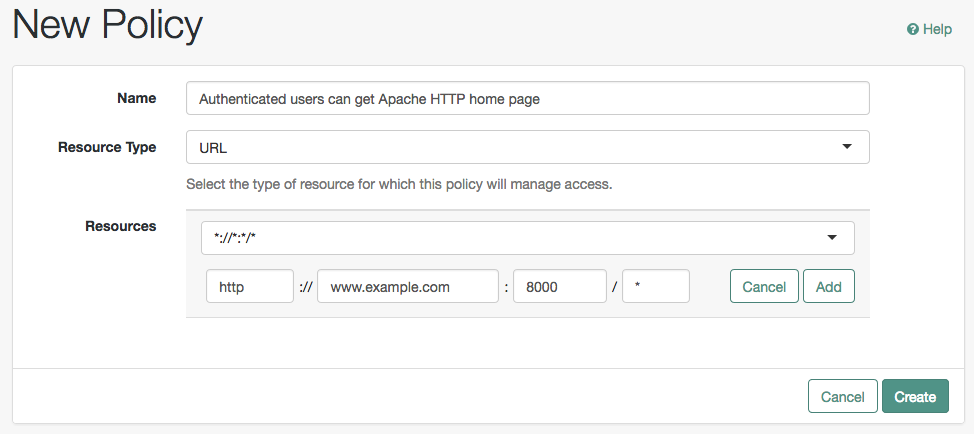This screenshot has height=434, width=974.
Task: Click the www.example.com host field
Action: click(407, 286)
